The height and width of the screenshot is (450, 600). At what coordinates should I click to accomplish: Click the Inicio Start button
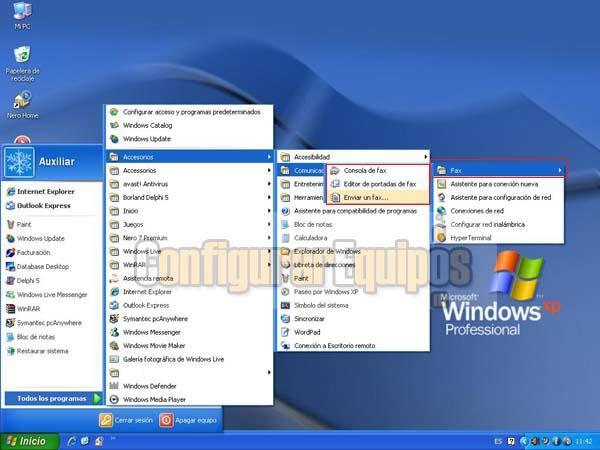(29, 441)
